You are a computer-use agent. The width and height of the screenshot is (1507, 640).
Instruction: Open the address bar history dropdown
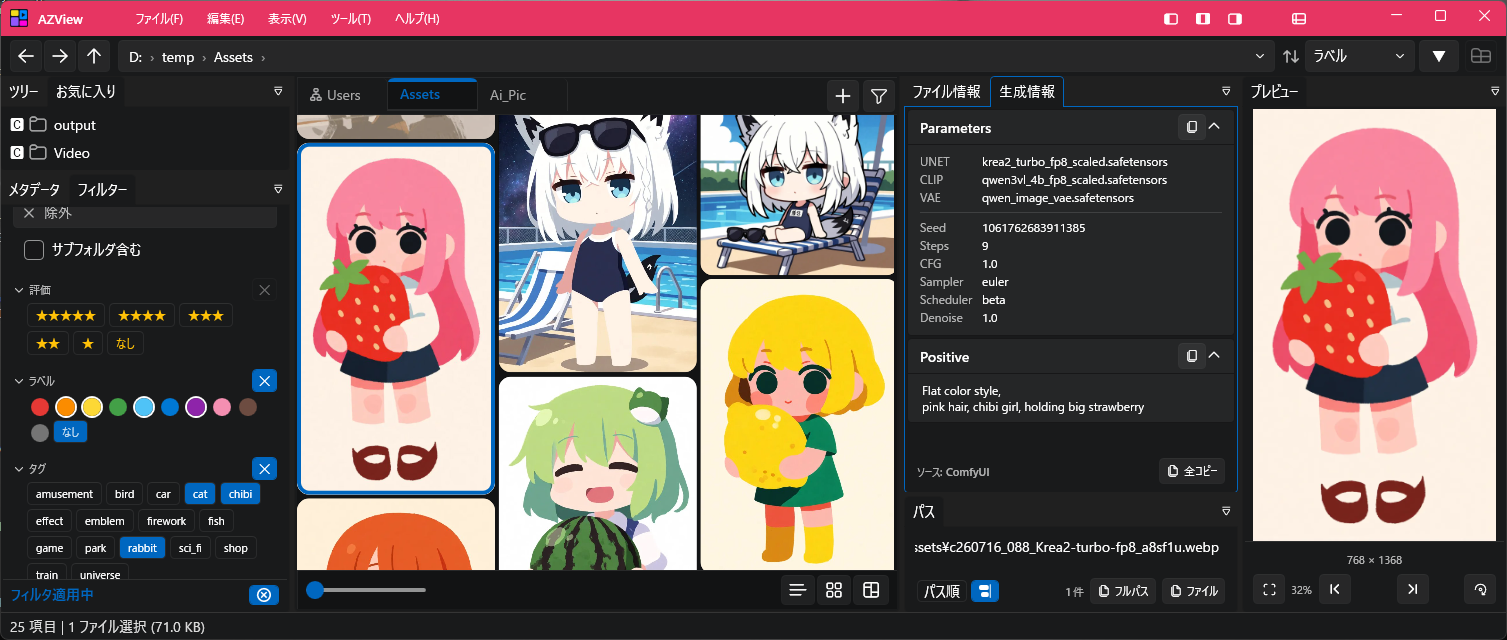(x=1261, y=57)
